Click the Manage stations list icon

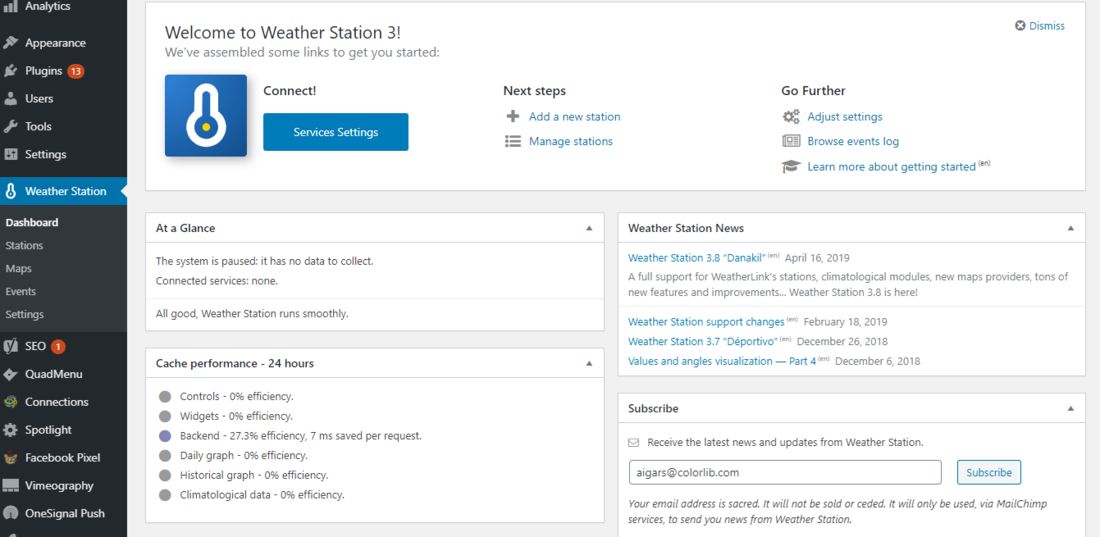pyautogui.click(x=513, y=141)
